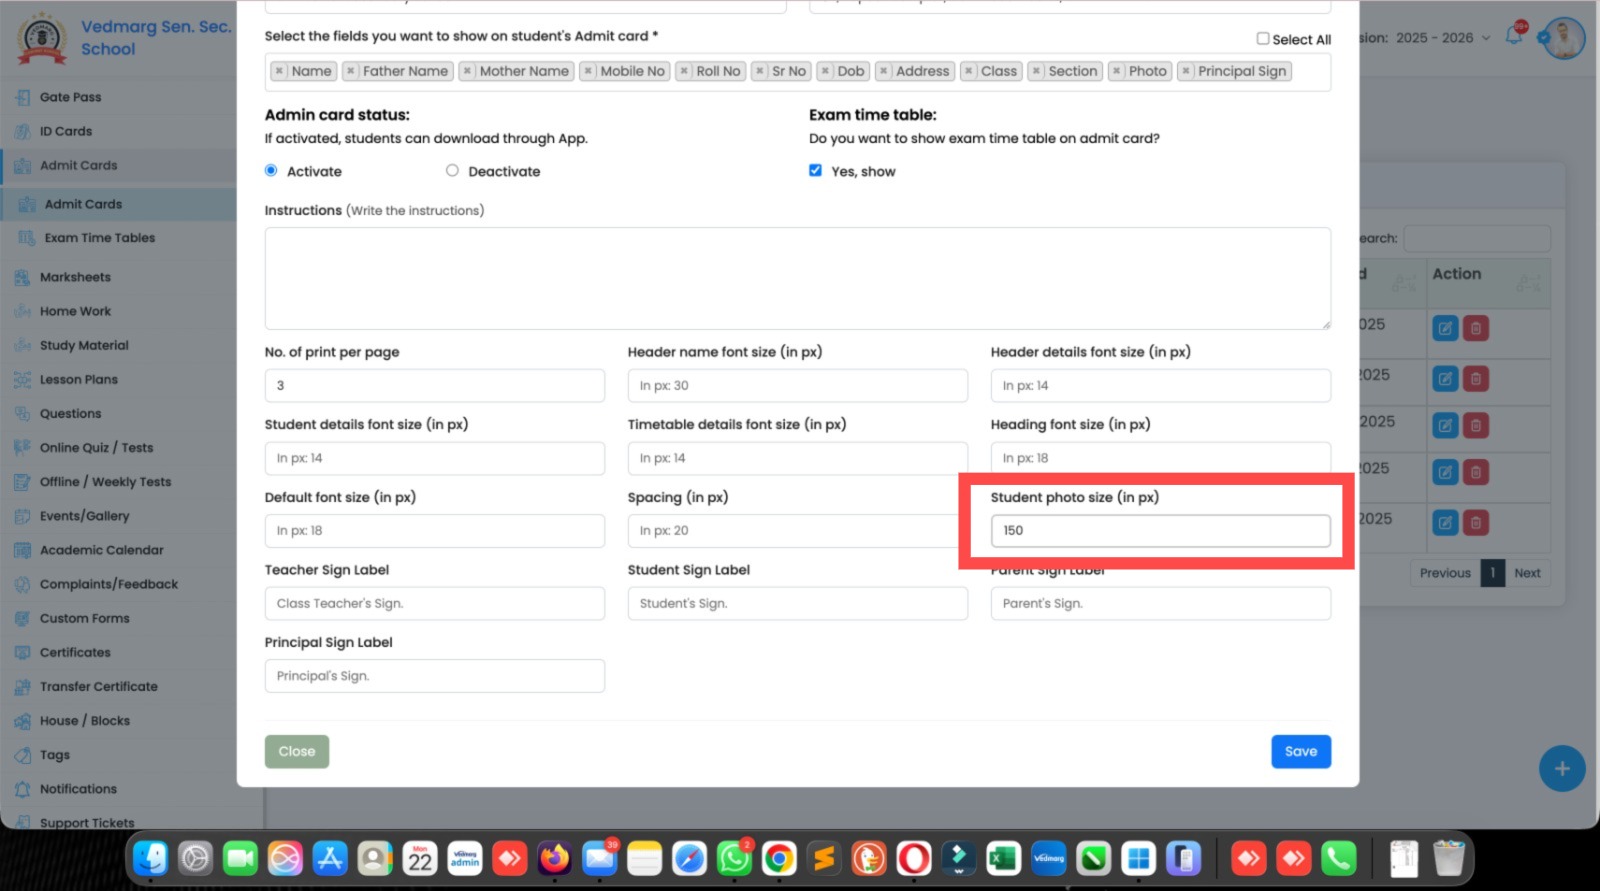The height and width of the screenshot is (891, 1600).
Task: Remove the Photo field tag
Action: click(1117, 71)
